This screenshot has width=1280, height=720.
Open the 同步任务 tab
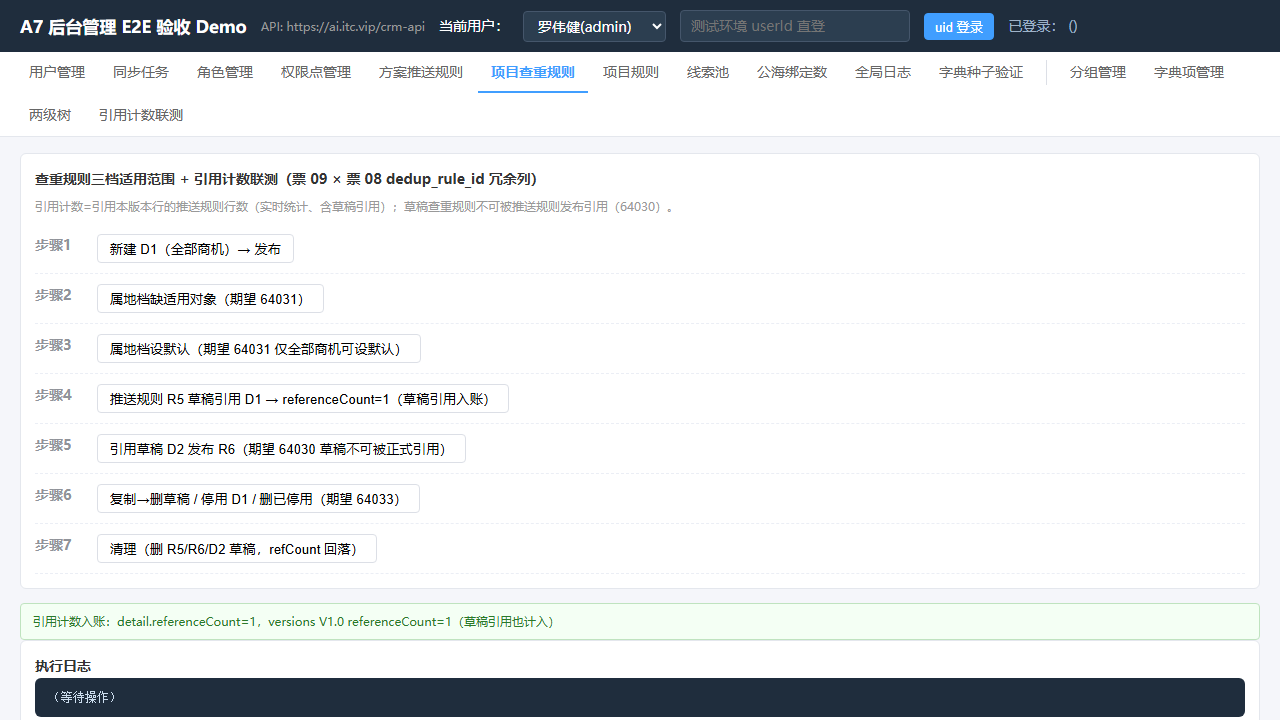click(x=141, y=72)
